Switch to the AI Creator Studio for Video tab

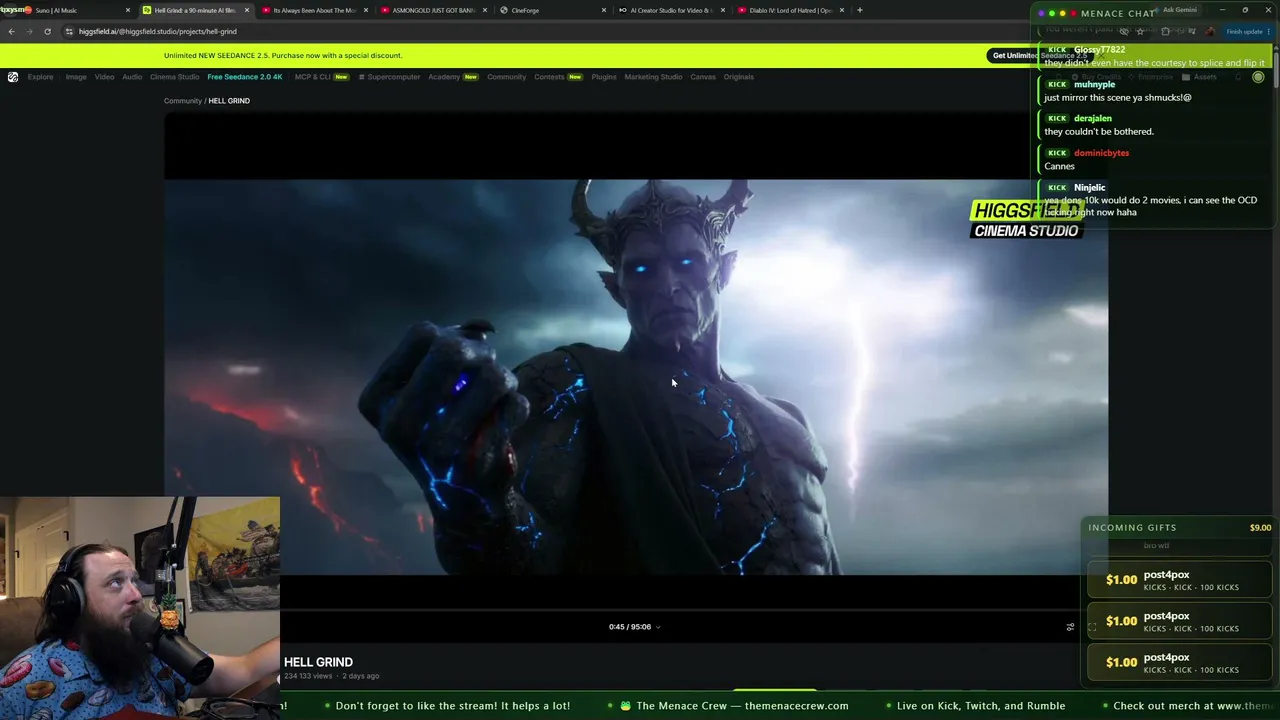point(671,10)
